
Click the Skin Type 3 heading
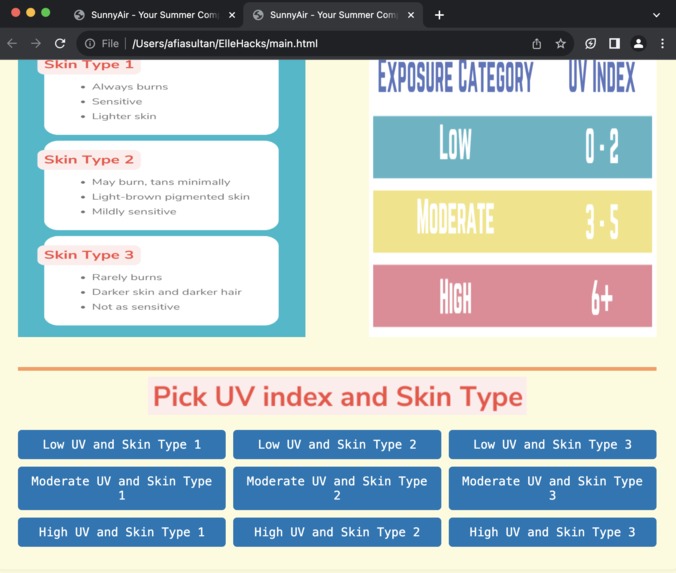[89, 255]
